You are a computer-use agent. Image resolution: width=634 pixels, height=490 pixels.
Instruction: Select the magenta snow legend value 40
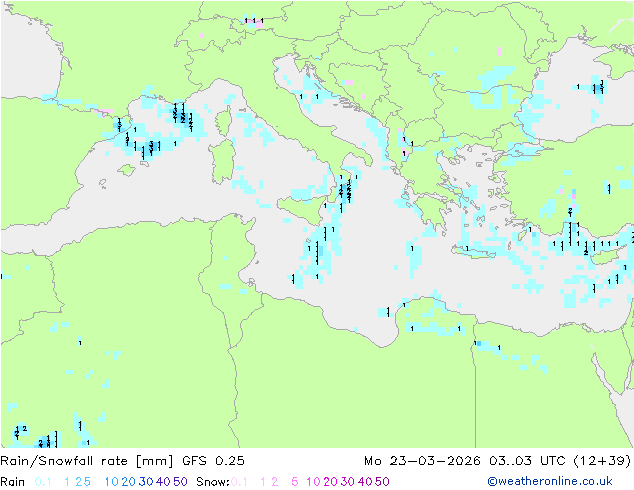(x=365, y=482)
